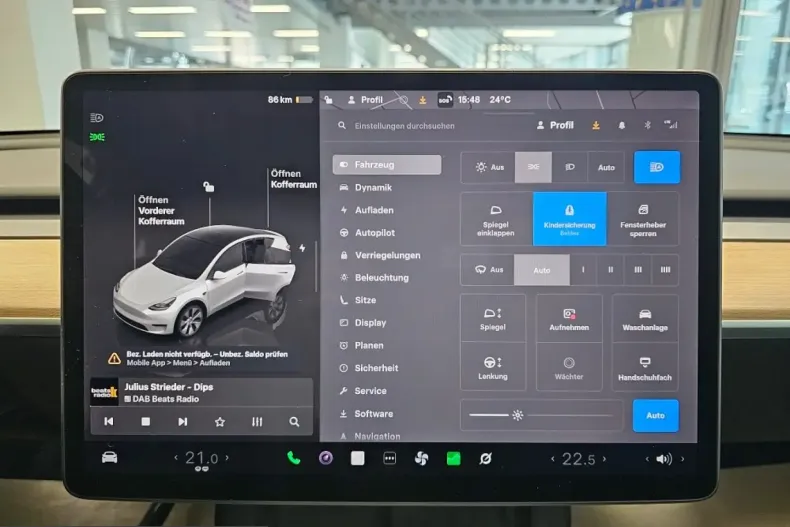
Task: Open the phone app in bottom dock
Action: (x=294, y=458)
